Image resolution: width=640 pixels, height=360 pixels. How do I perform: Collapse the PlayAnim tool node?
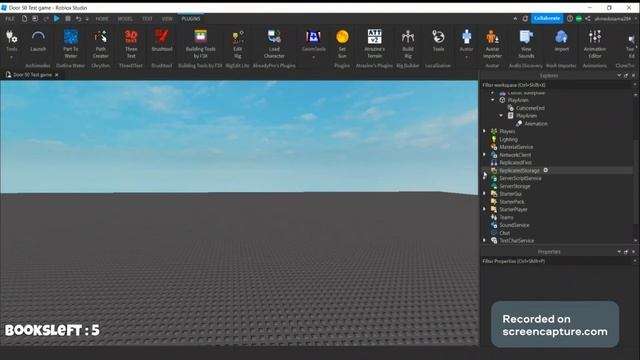pos(493,100)
